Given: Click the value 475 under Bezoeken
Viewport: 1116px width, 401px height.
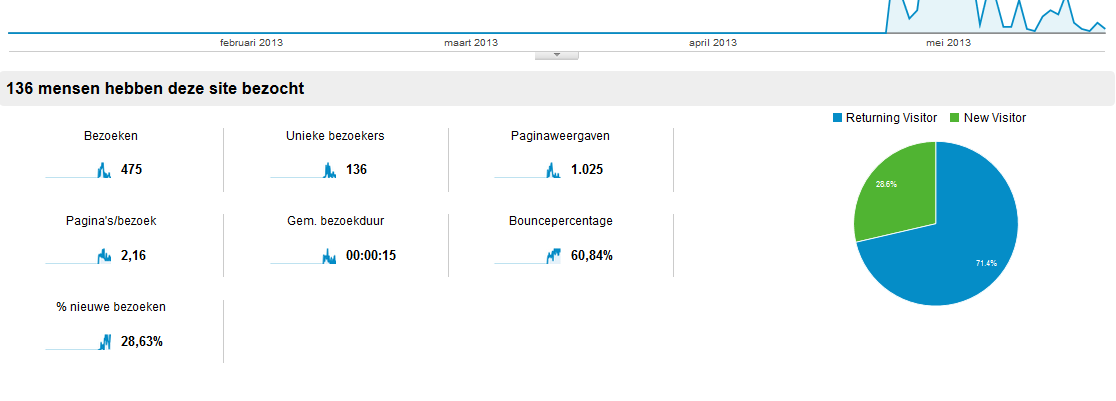Looking at the screenshot, I should pyautogui.click(x=132, y=170).
